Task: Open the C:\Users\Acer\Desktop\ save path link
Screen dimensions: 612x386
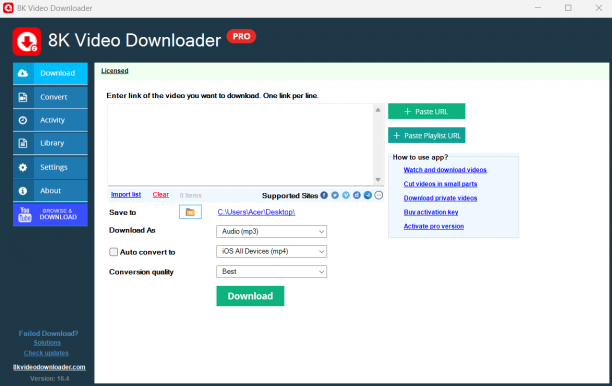Action: 256,212
